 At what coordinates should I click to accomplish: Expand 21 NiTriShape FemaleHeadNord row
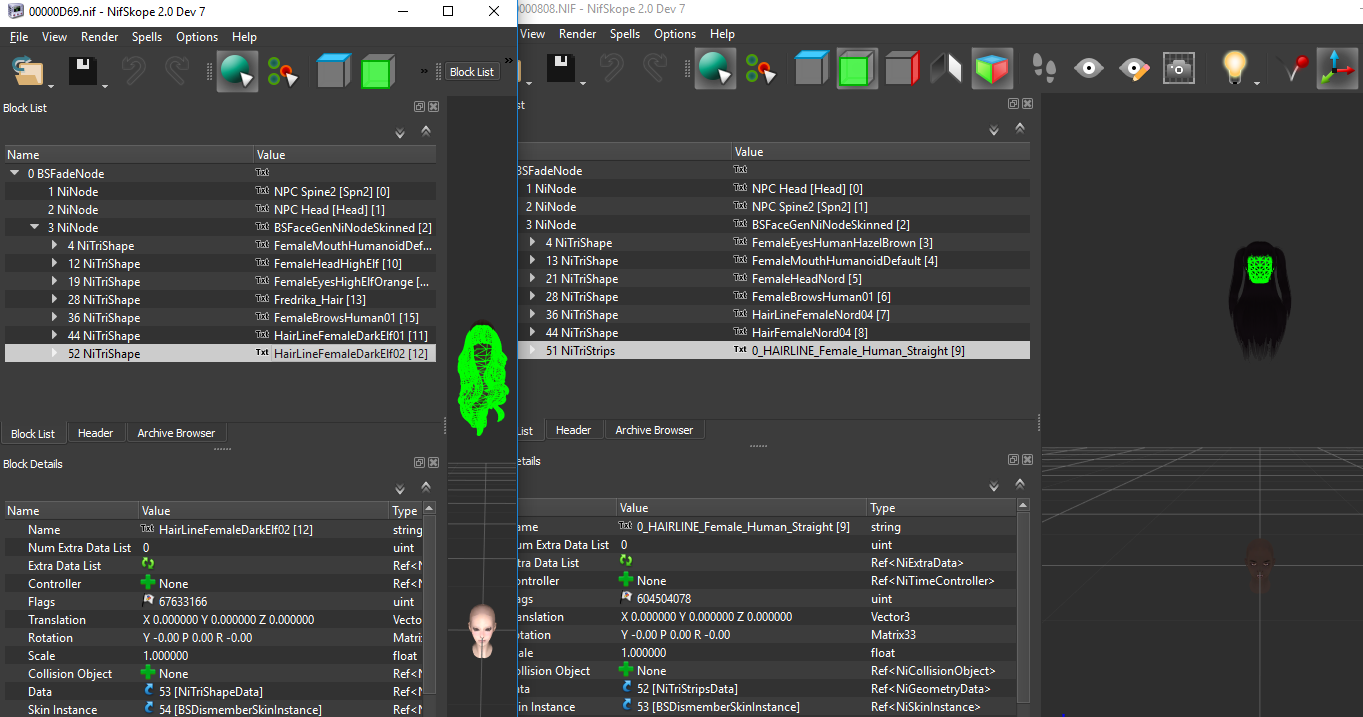[x=533, y=278]
